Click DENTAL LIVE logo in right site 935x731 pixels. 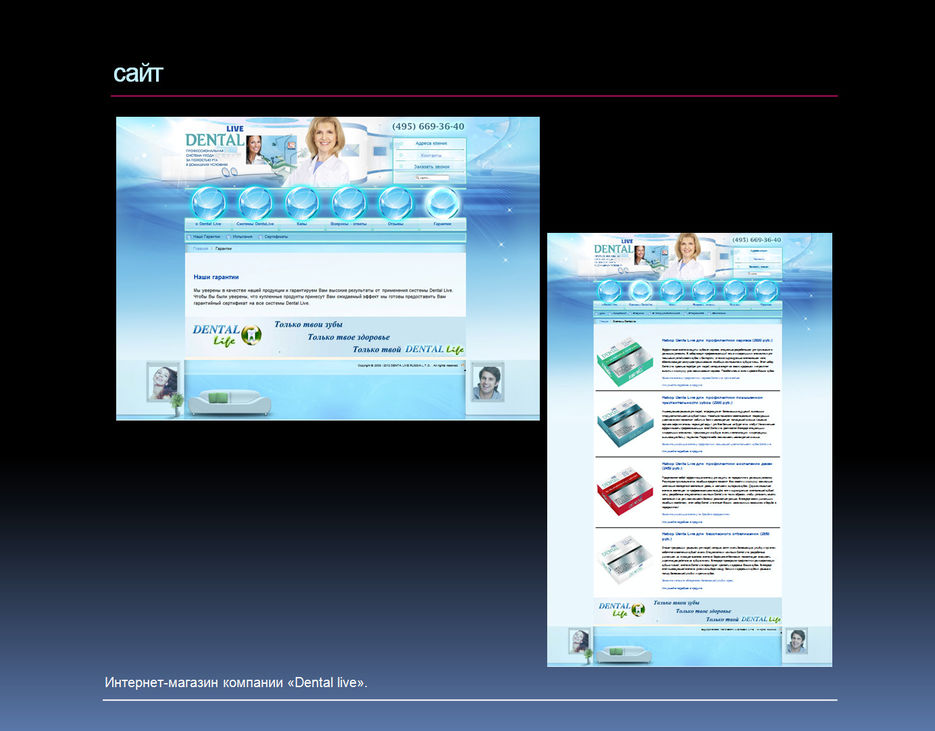(x=614, y=247)
